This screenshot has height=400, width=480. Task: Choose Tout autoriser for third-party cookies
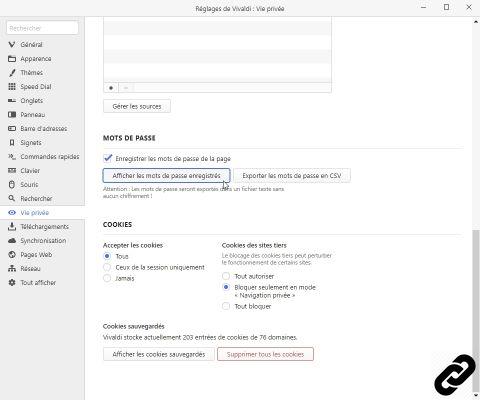[226, 276]
